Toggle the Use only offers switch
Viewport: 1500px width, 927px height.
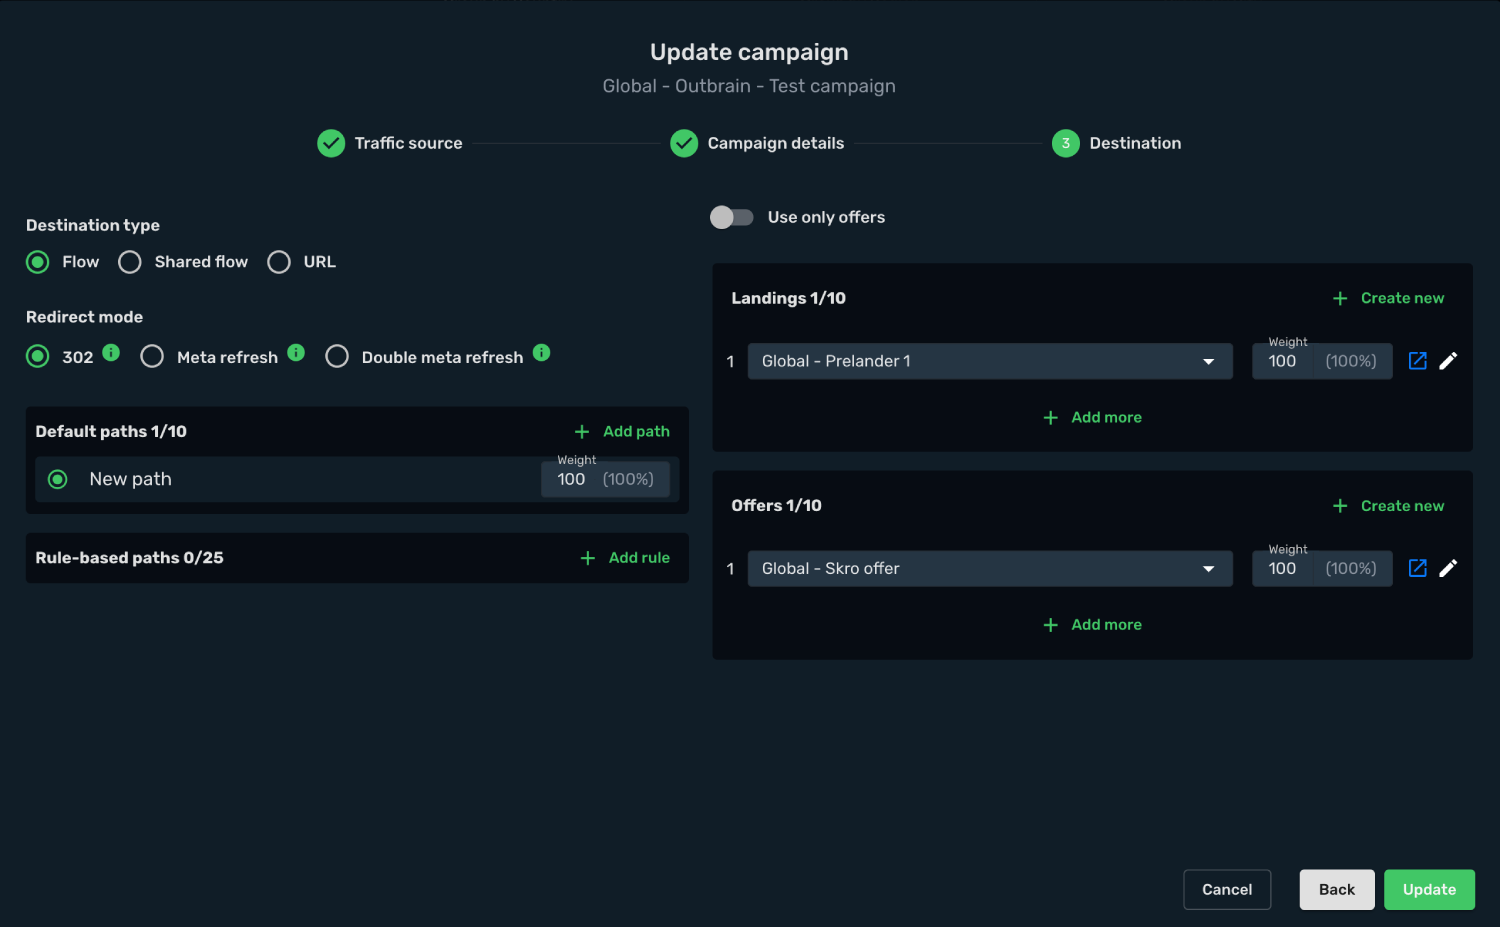coord(732,217)
